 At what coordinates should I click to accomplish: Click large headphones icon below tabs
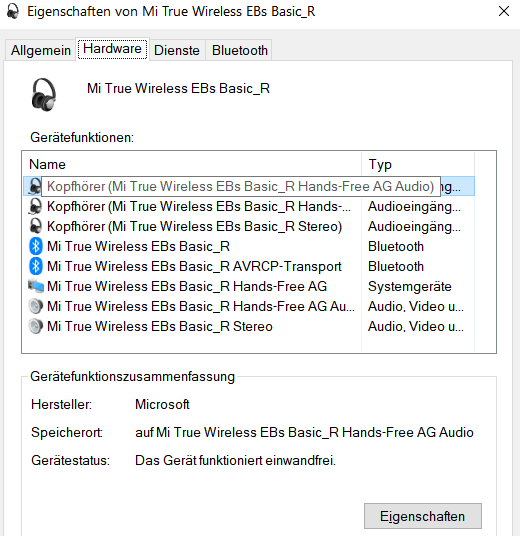[x=44, y=95]
